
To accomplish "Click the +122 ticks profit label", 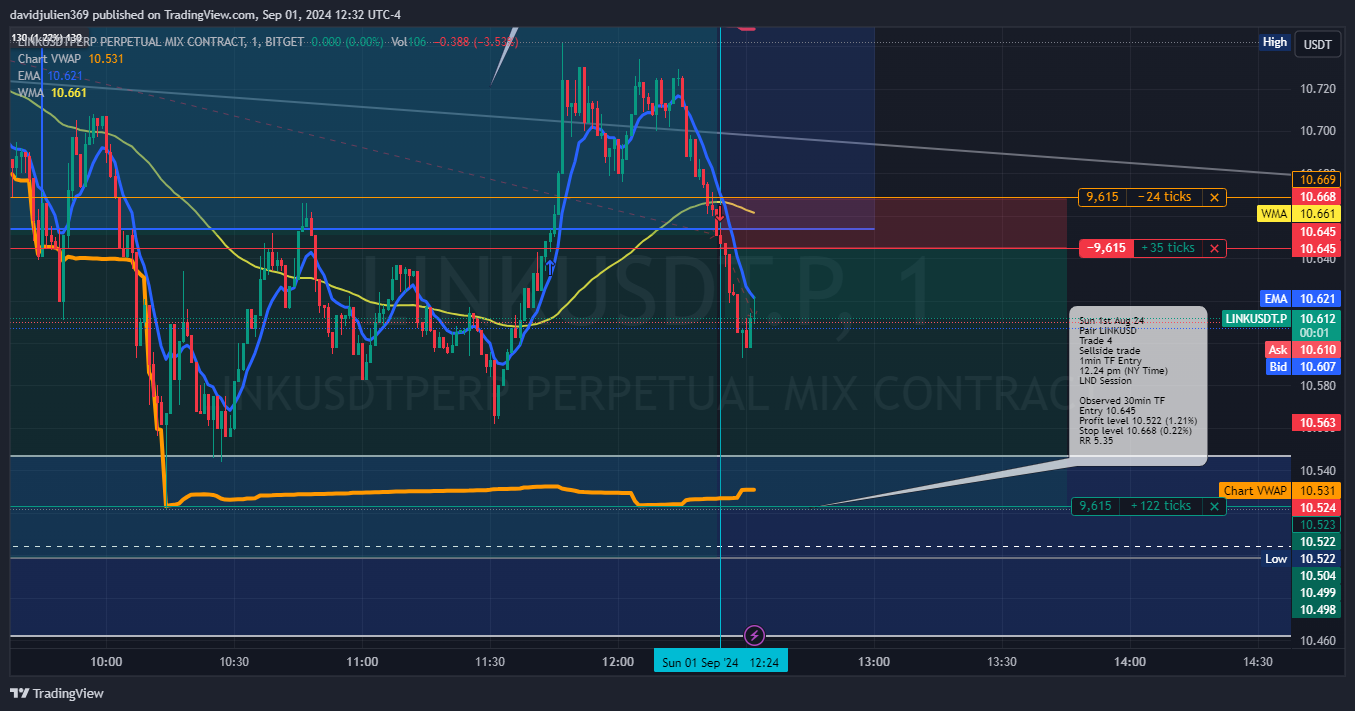I will pos(1161,506).
